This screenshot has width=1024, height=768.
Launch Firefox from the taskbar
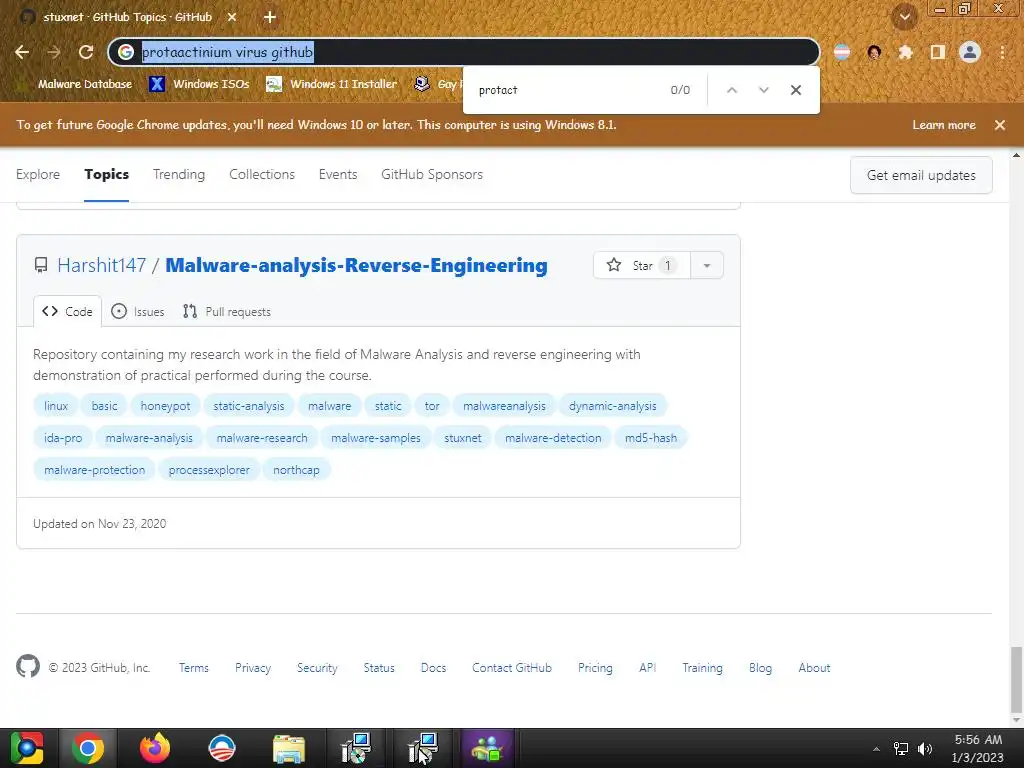[x=155, y=748]
